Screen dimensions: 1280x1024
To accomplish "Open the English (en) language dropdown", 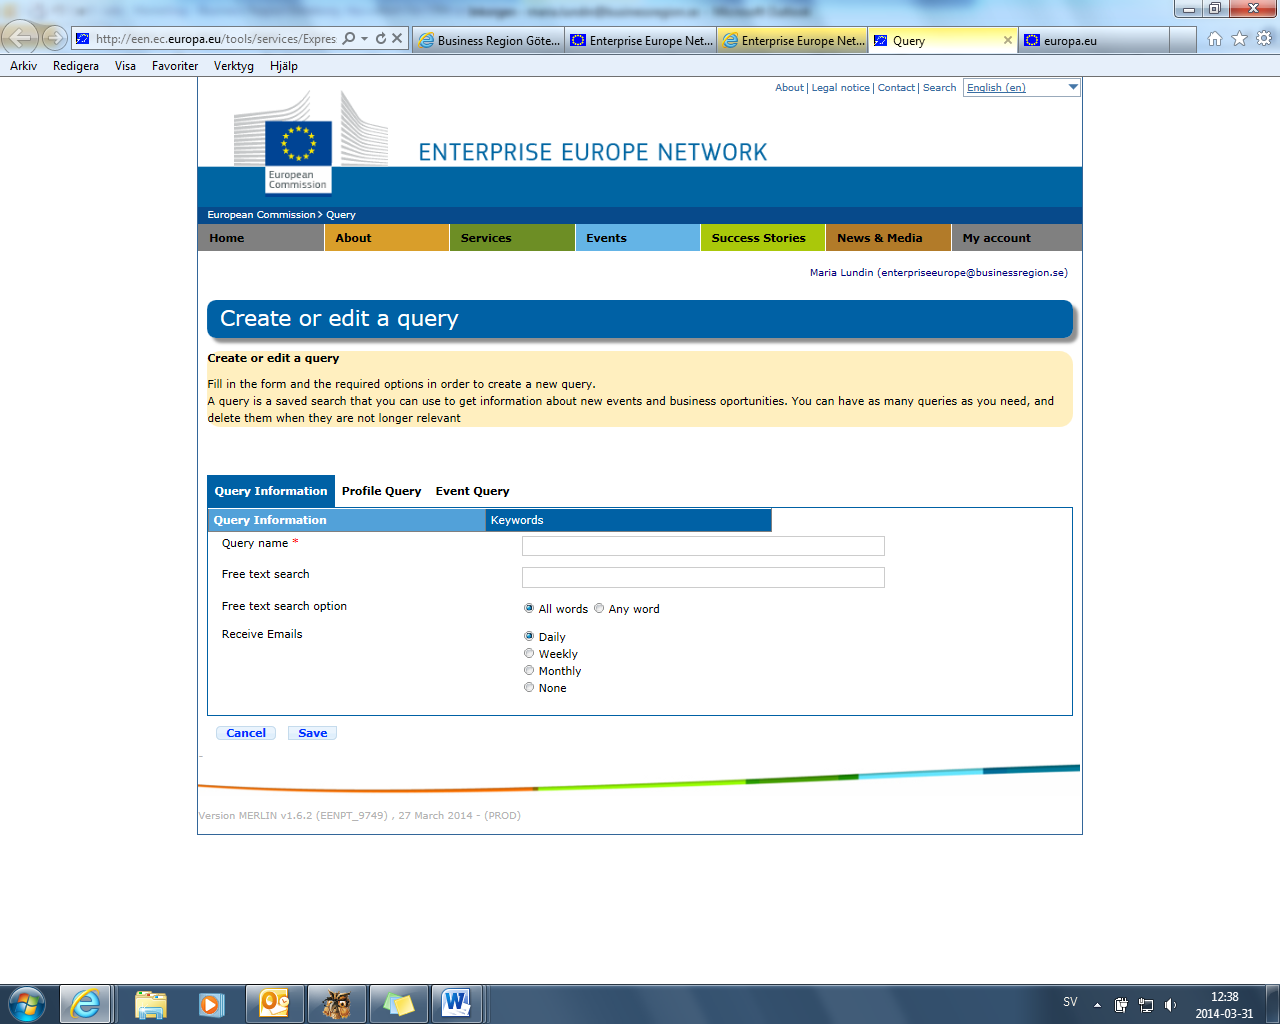I will coord(1022,88).
